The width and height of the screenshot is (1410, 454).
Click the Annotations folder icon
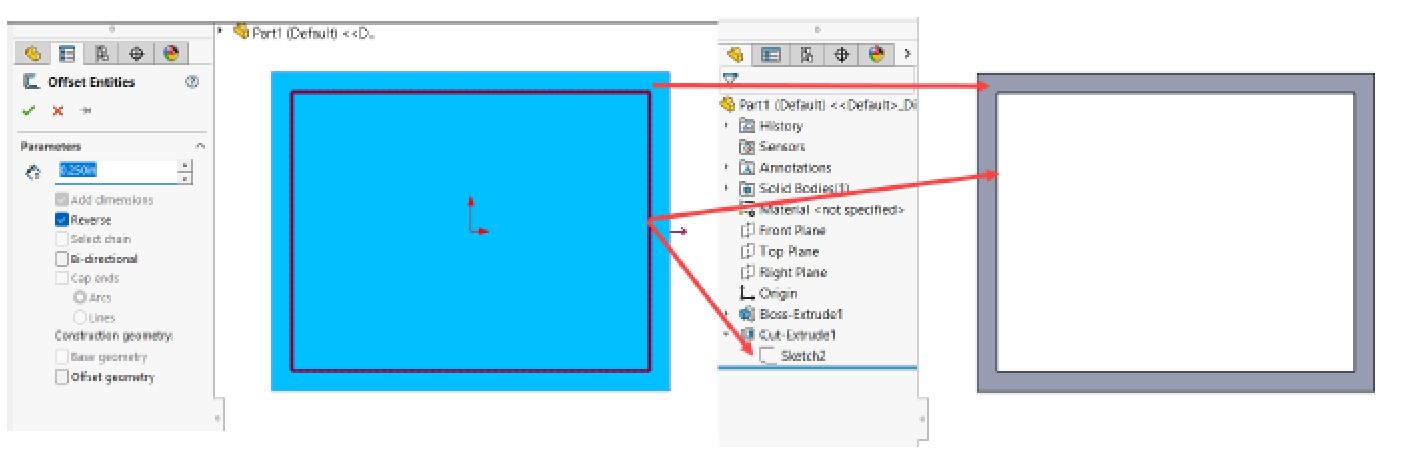pyautogui.click(x=746, y=167)
